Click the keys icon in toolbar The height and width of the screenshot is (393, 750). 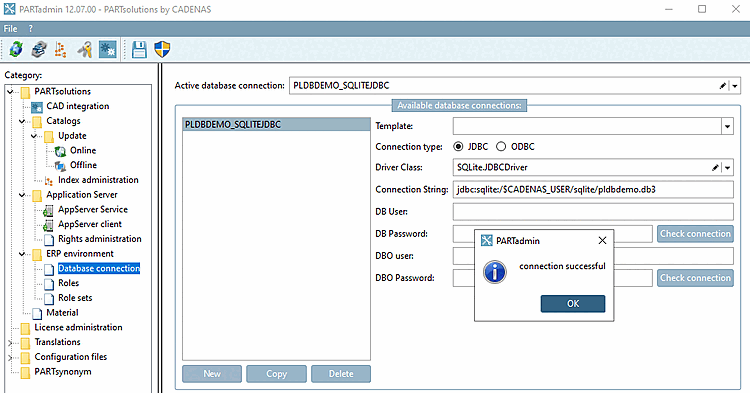pyautogui.click(x=85, y=49)
